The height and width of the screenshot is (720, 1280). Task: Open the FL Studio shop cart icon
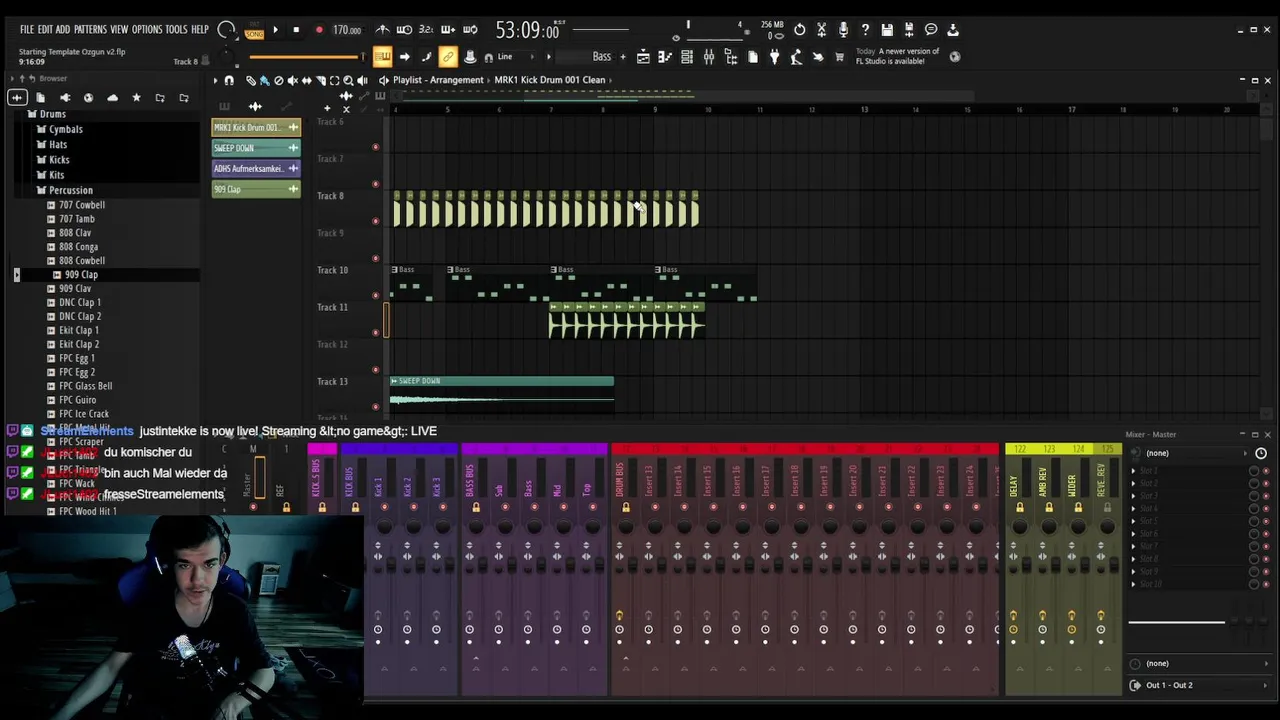pos(840,57)
